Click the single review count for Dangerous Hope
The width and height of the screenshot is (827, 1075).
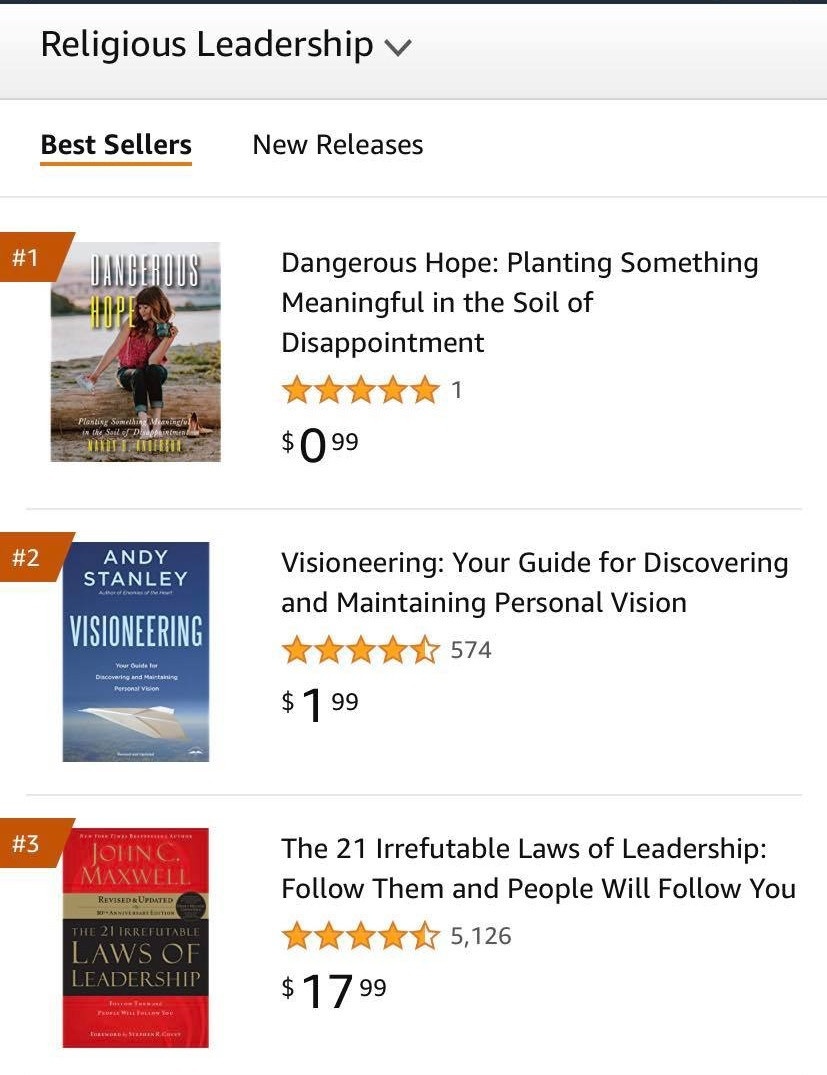(457, 390)
